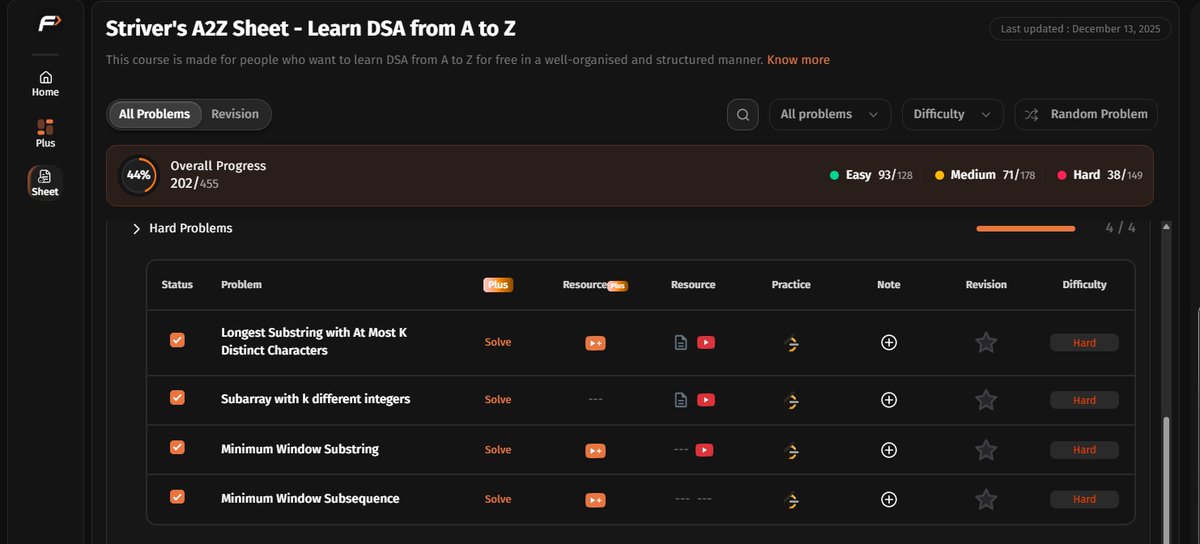Open practice link for Minimum Window Subsequence
Screen dimensions: 1200x544
(791, 499)
